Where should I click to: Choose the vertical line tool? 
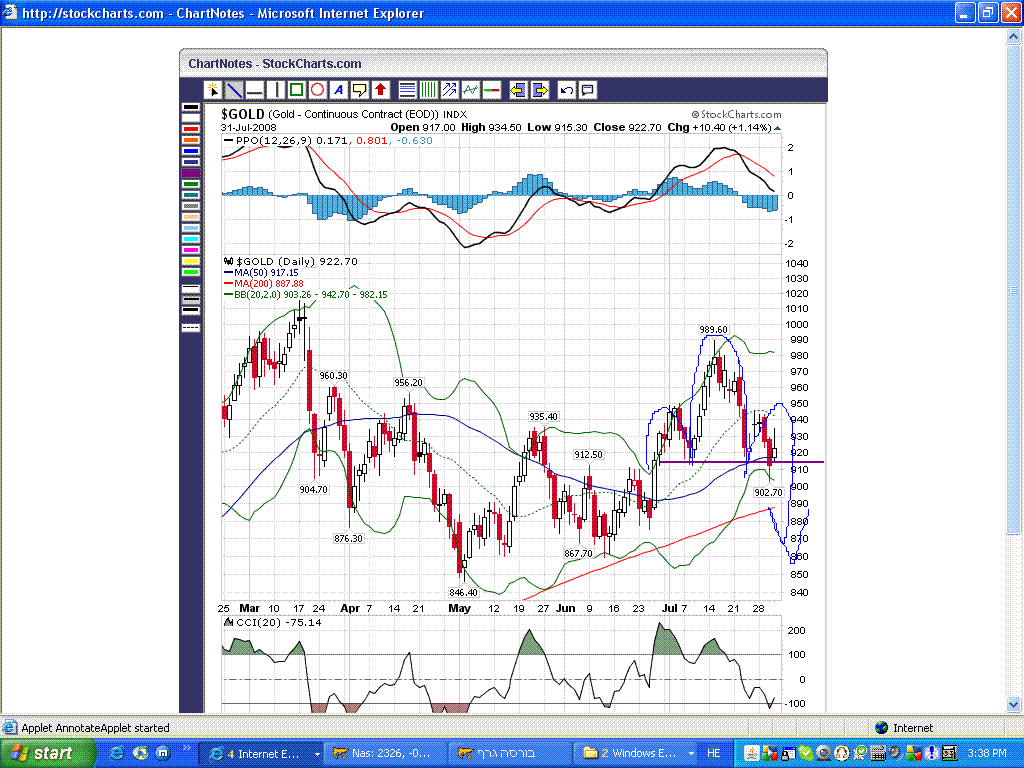click(276, 90)
